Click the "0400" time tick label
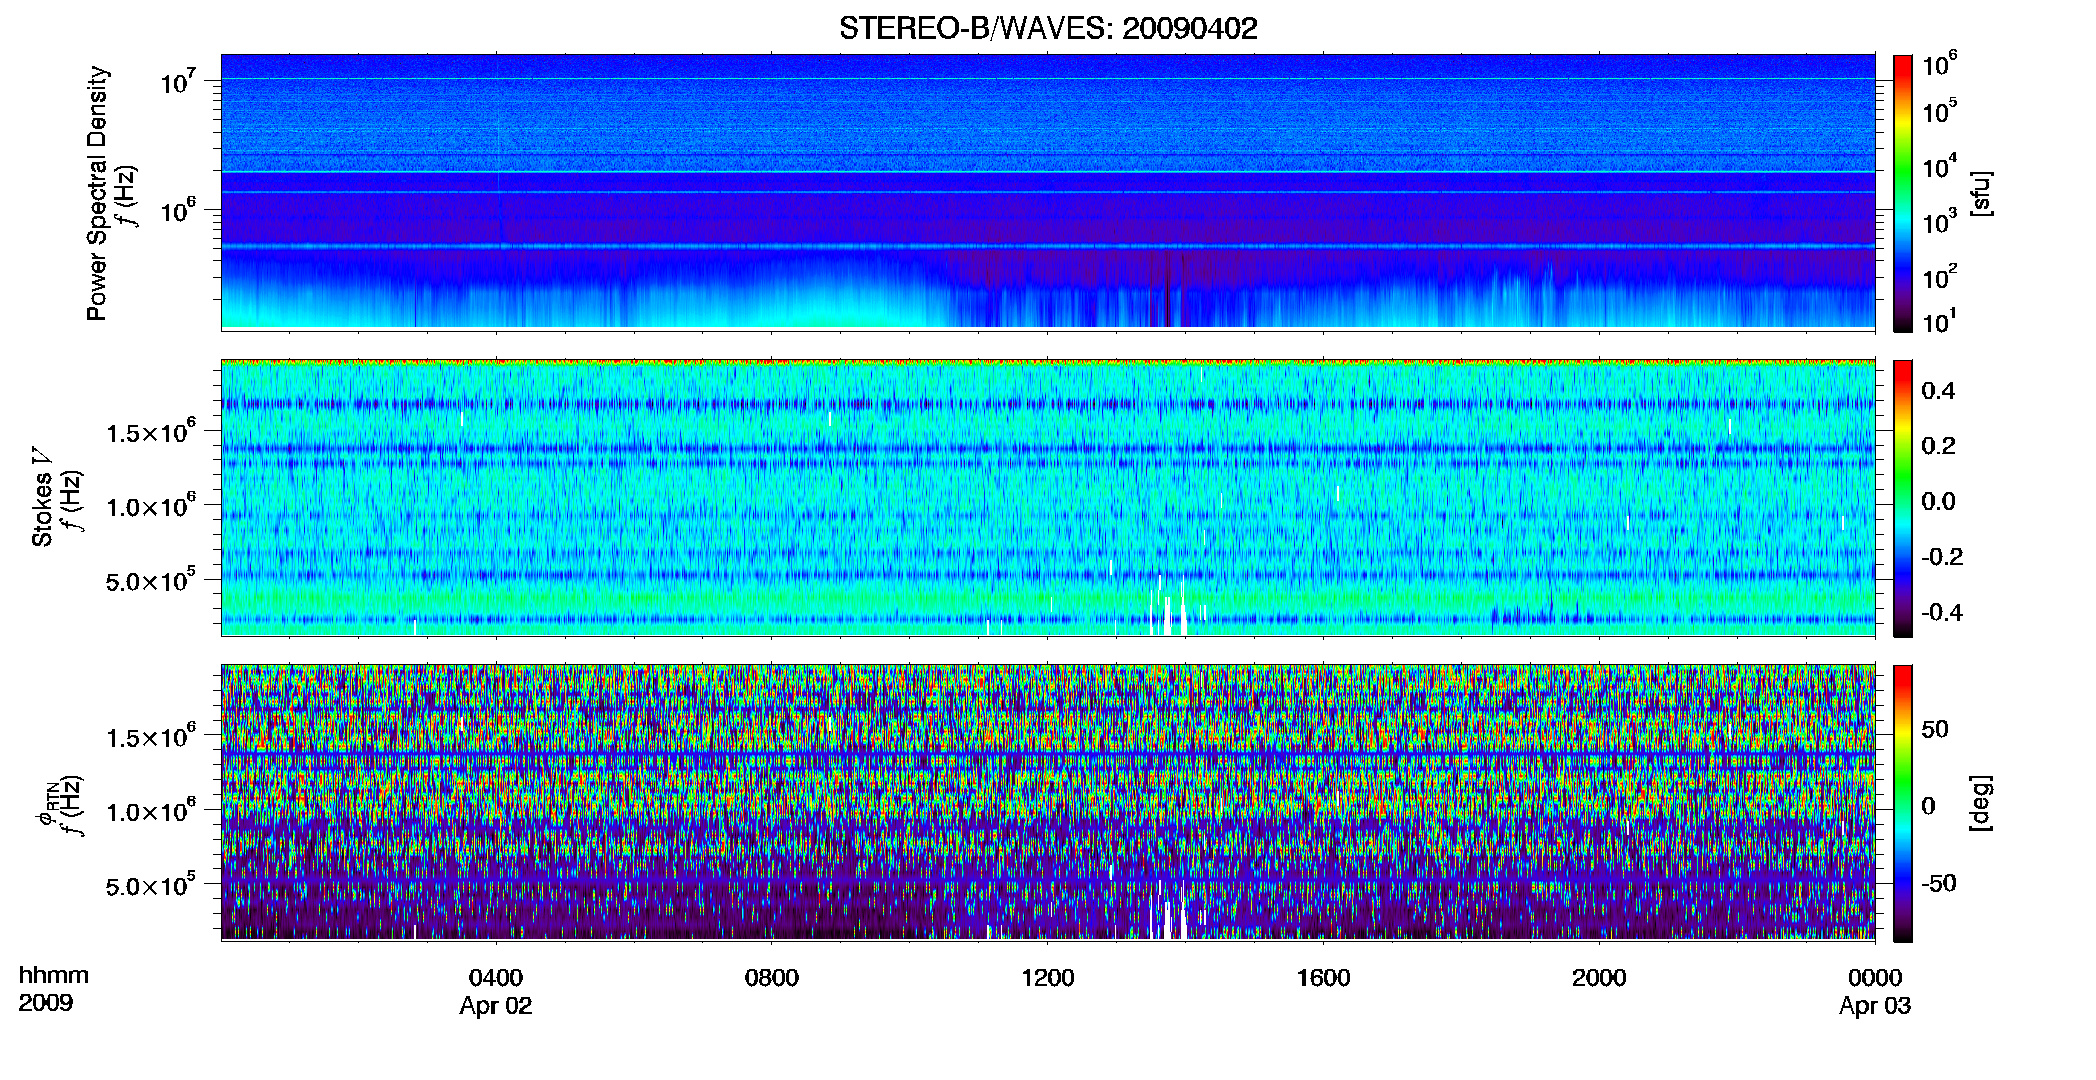This screenshot has height=1080, width=2096. pyautogui.click(x=496, y=978)
